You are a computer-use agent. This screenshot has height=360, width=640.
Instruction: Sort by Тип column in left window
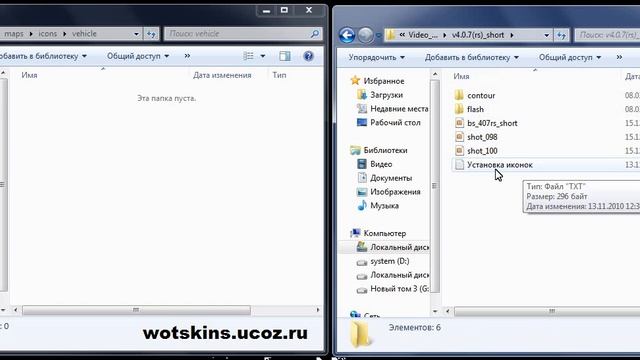pyautogui.click(x=279, y=75)
